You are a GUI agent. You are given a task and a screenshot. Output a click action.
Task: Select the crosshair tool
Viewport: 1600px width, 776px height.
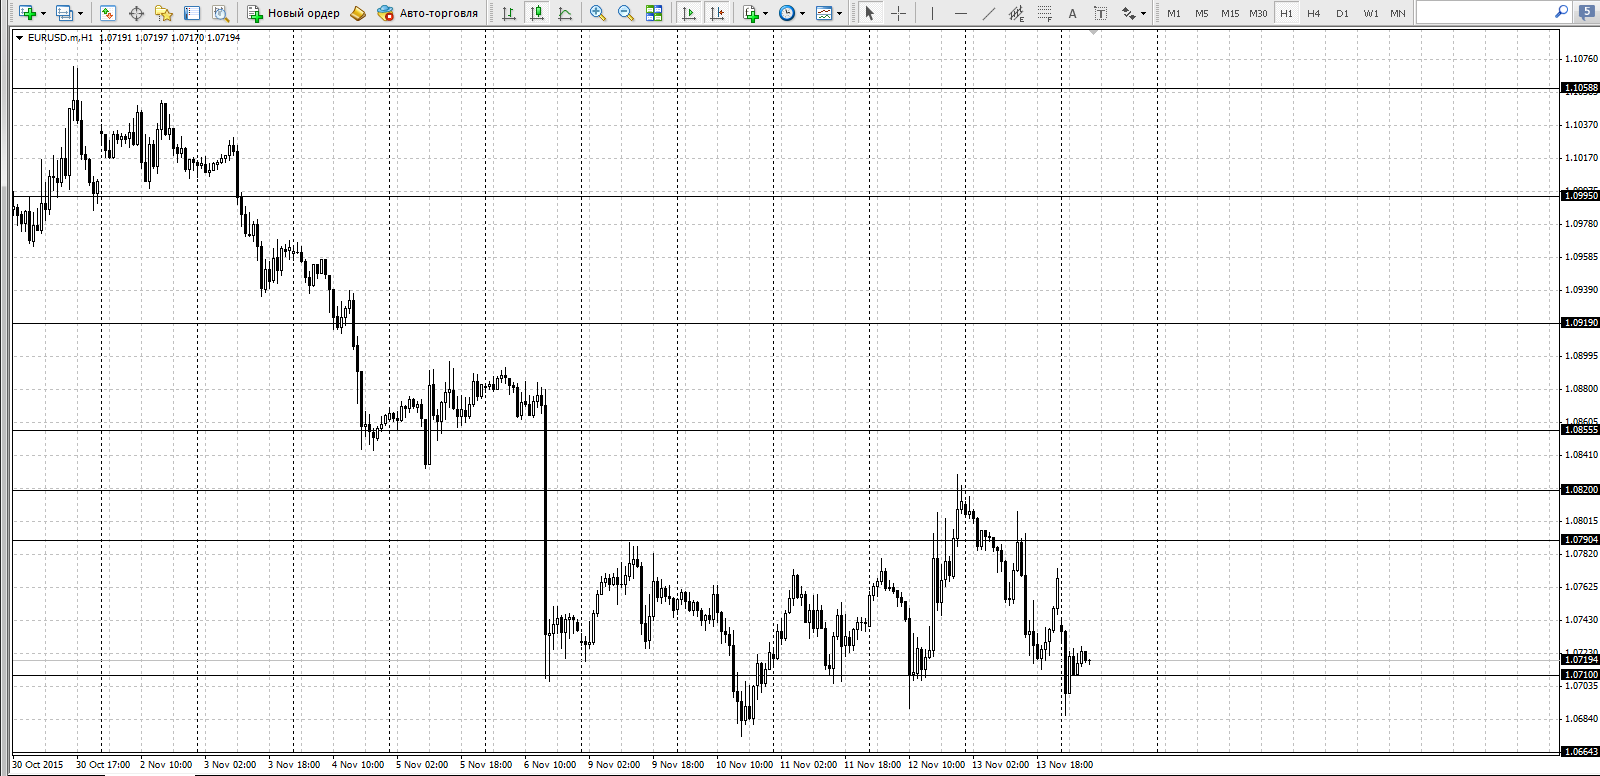pyautogui.click(x=898, y=13)
